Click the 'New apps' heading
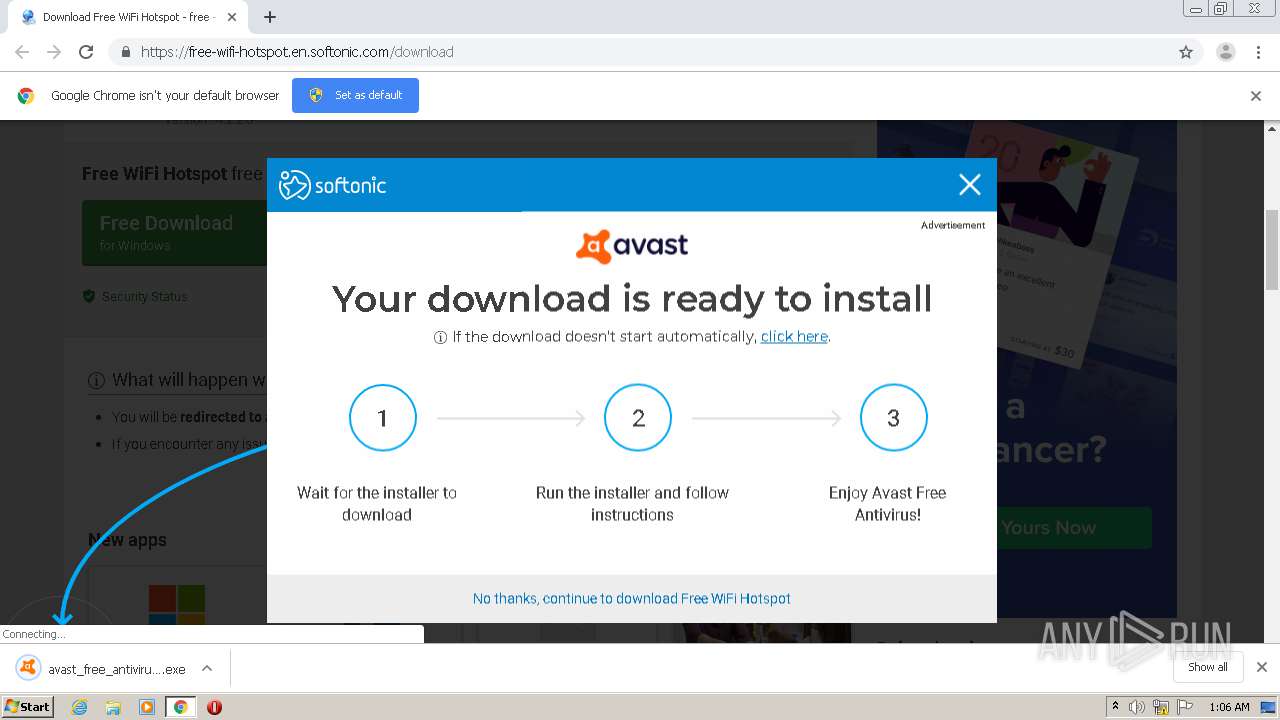 coord(127,540)
